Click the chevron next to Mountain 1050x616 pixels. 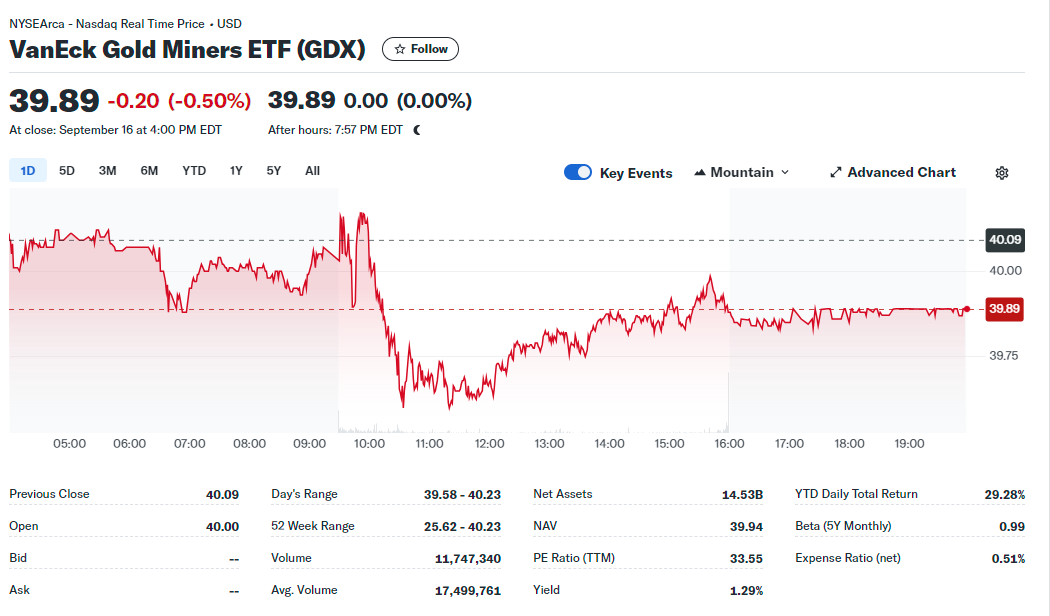(785, 173)
